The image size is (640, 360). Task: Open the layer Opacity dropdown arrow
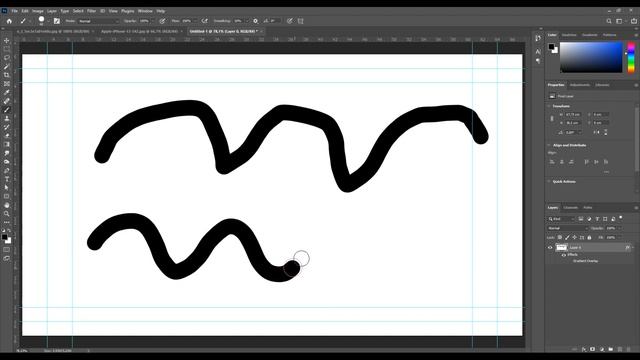coord(620,228)
